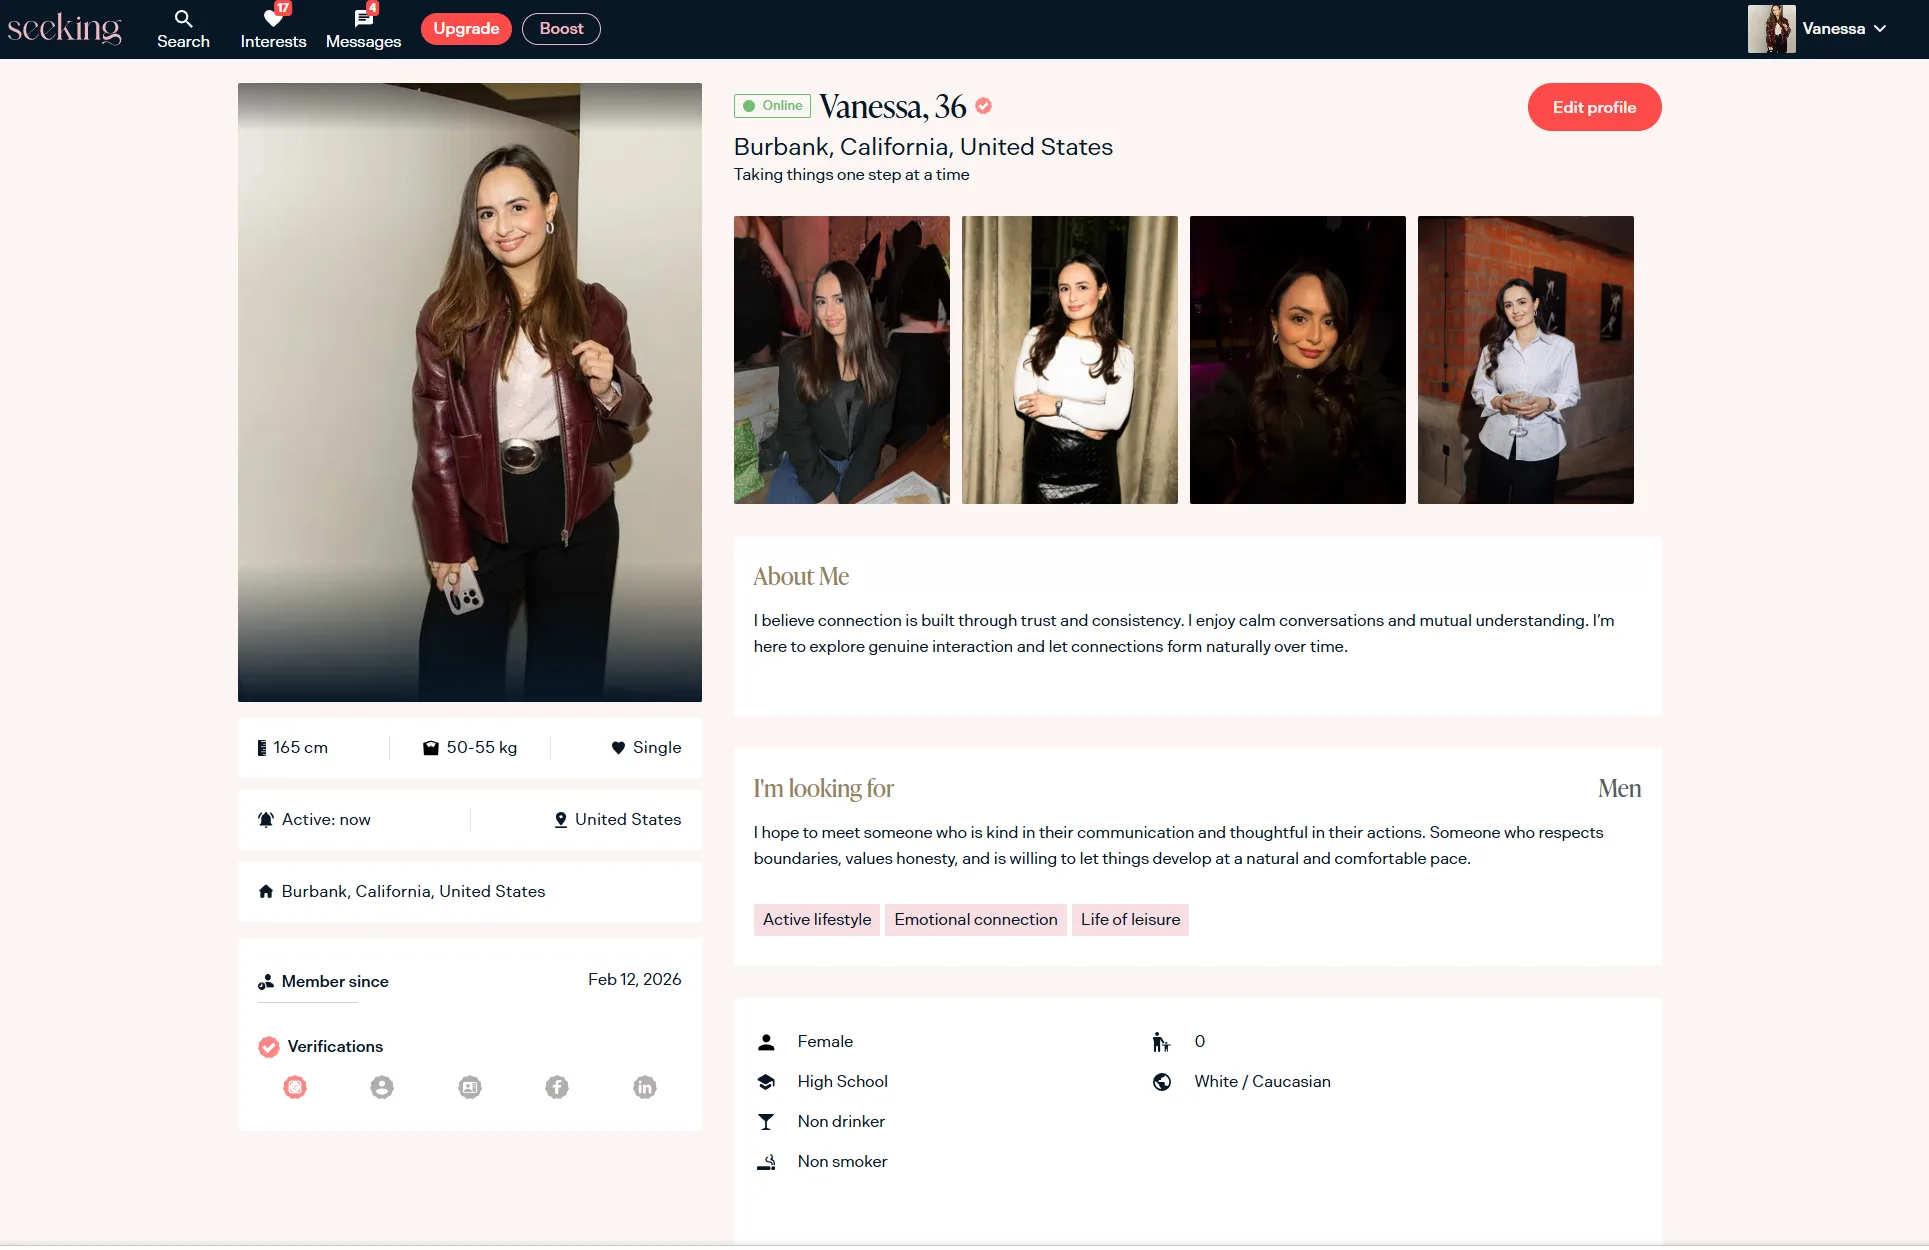
Task: Click the Facebook verification badge
Action: [557, 1087]
